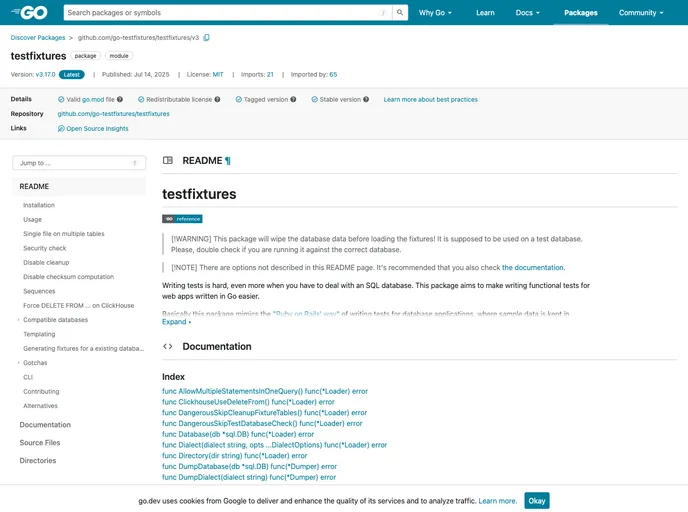Click help icon next to Stable version
The width and height of the screenshot is (688, 512).
pyautogui.click(x=366, y=100)
